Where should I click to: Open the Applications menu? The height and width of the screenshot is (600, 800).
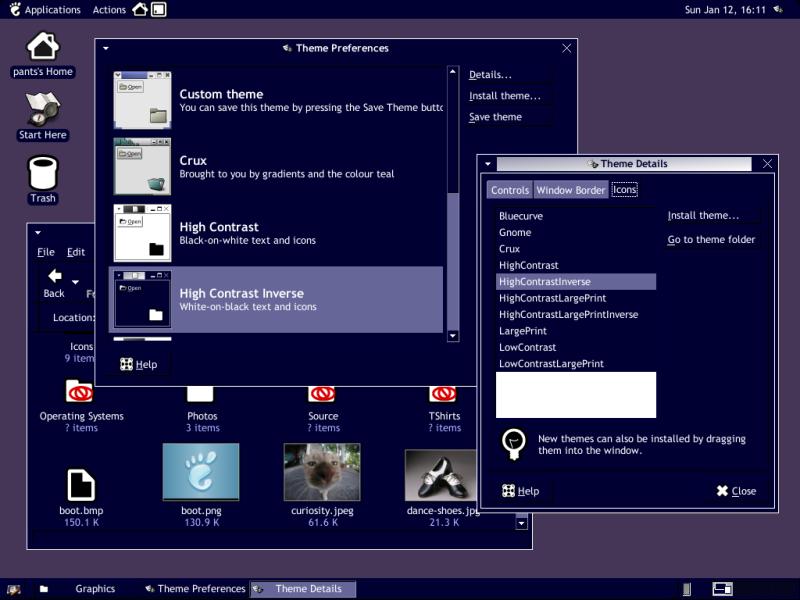tap(44, 10)
